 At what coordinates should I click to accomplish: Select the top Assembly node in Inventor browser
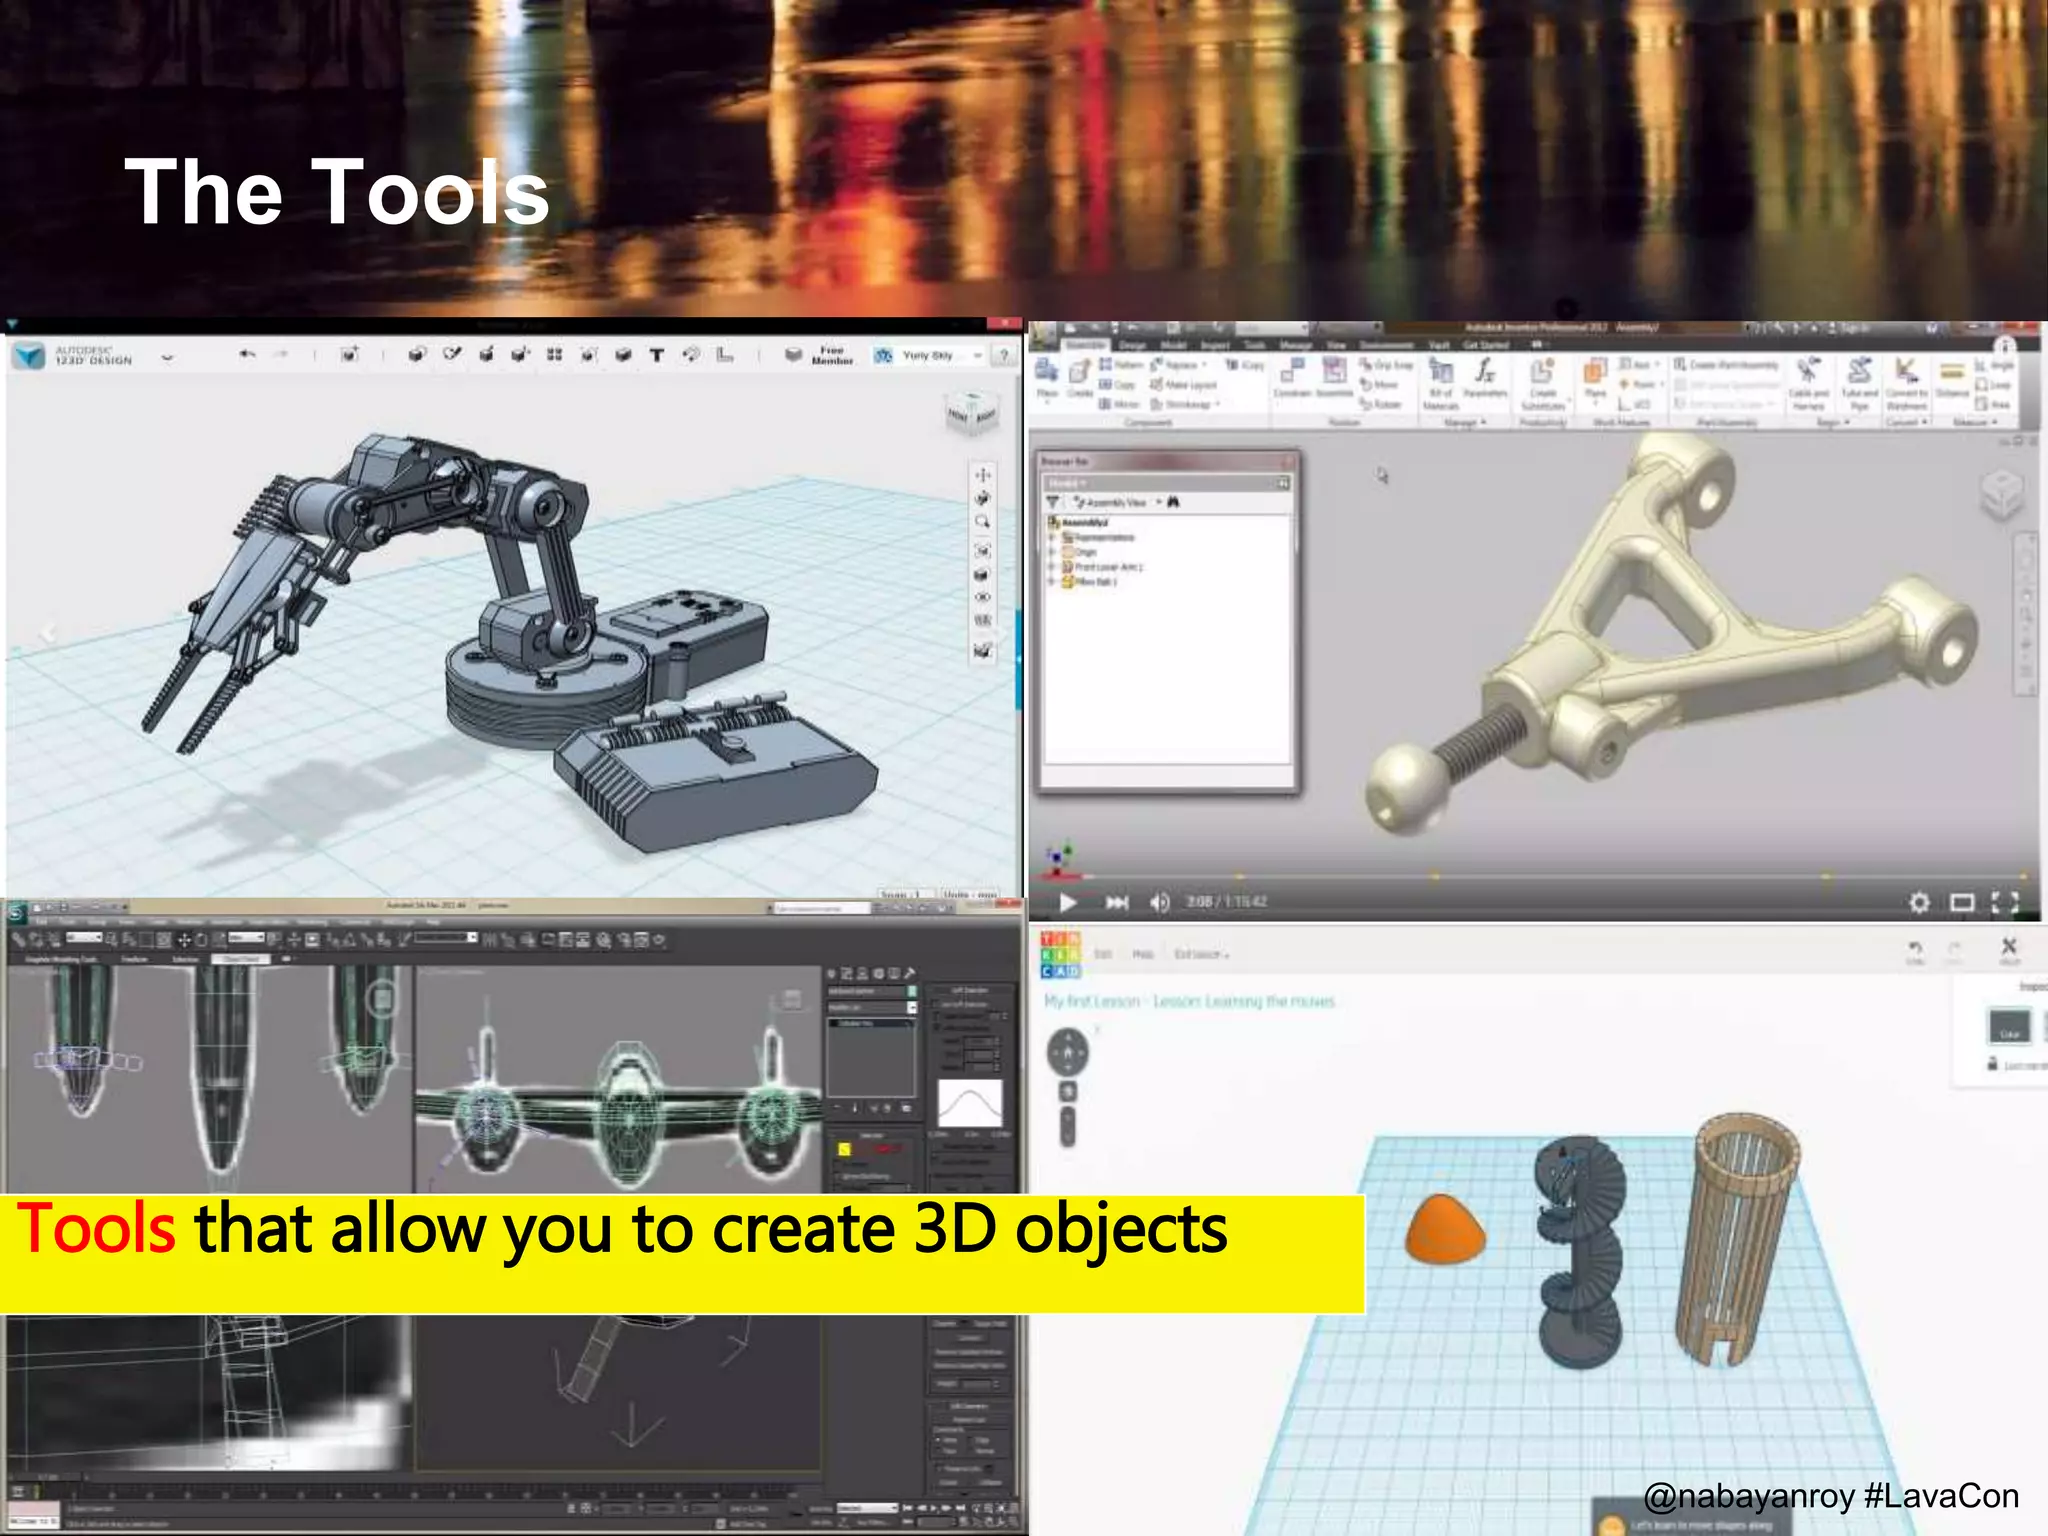pos(1078,523)
